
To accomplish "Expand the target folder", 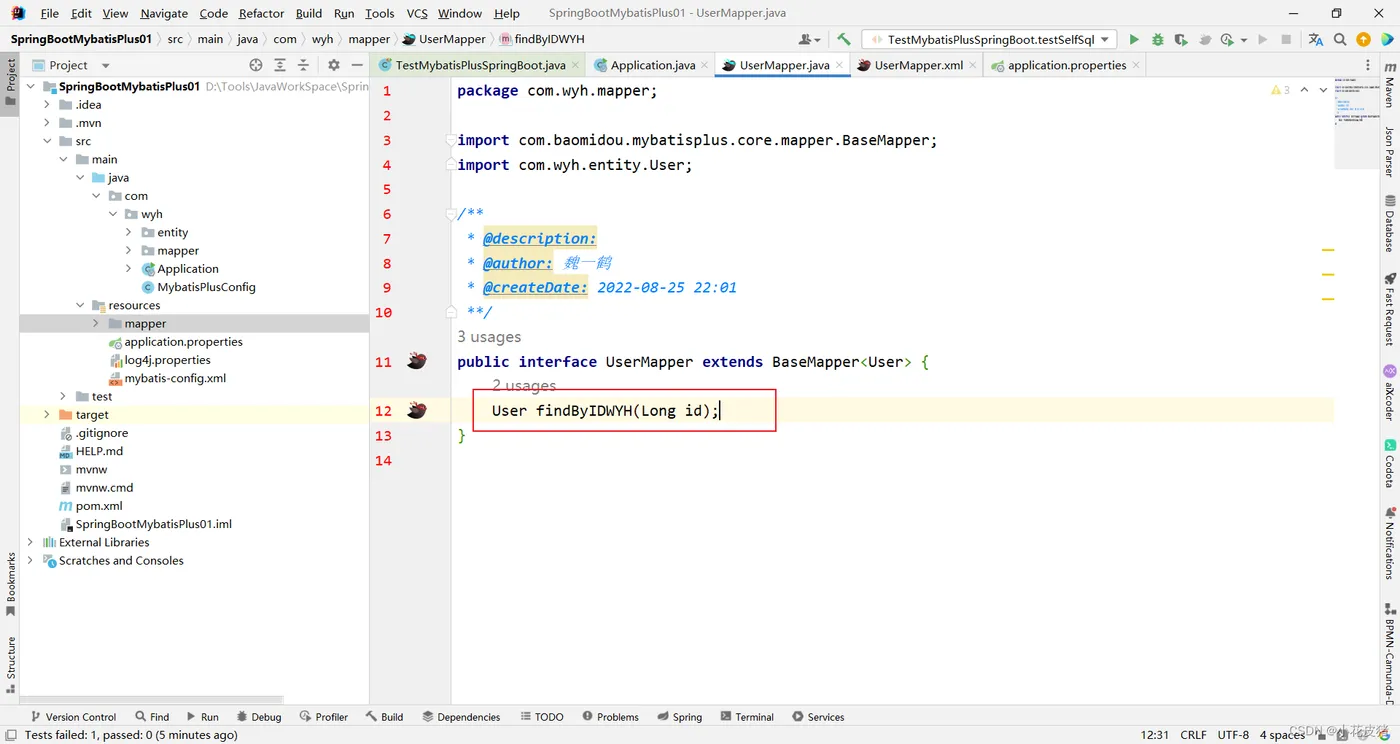I will [47, 414].
